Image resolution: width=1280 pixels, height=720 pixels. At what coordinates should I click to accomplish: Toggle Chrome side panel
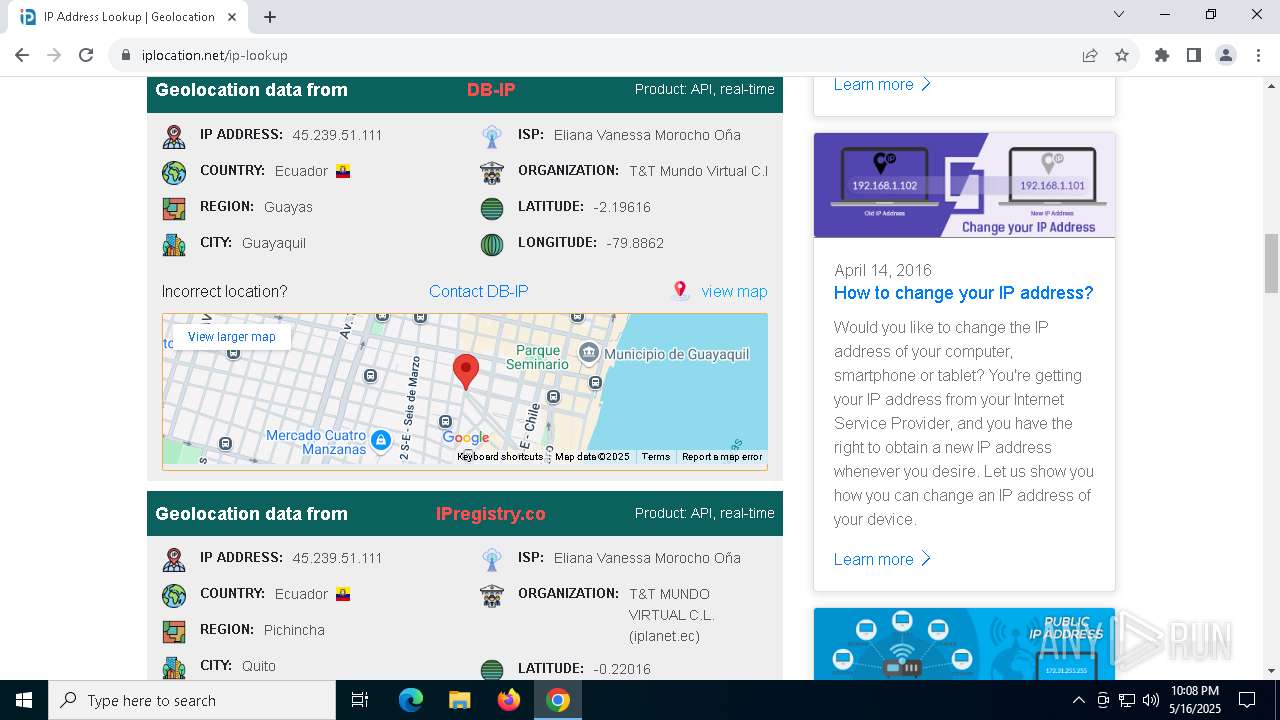(x=1194, y=55)
